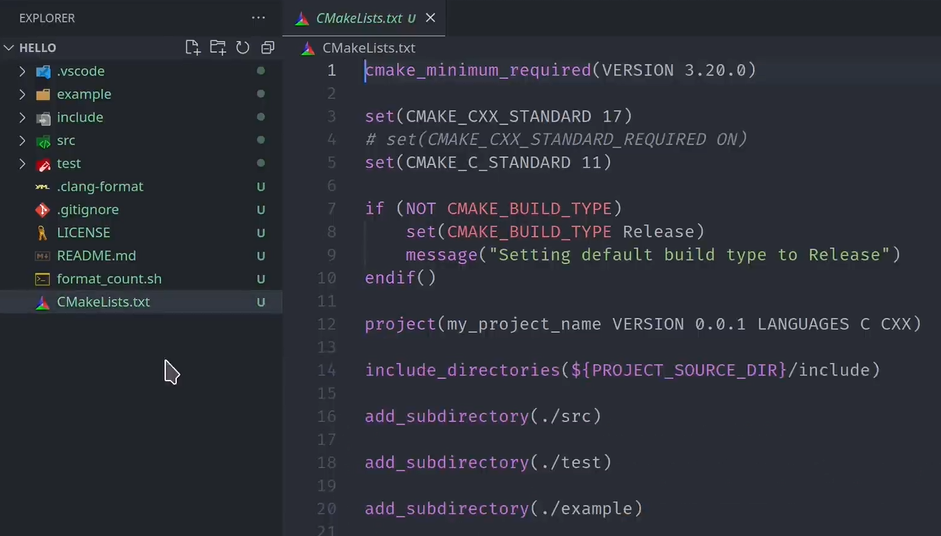941x536 pixels.
Task: Click the New File icon in Explorer
Action: [x=192, y=47]
